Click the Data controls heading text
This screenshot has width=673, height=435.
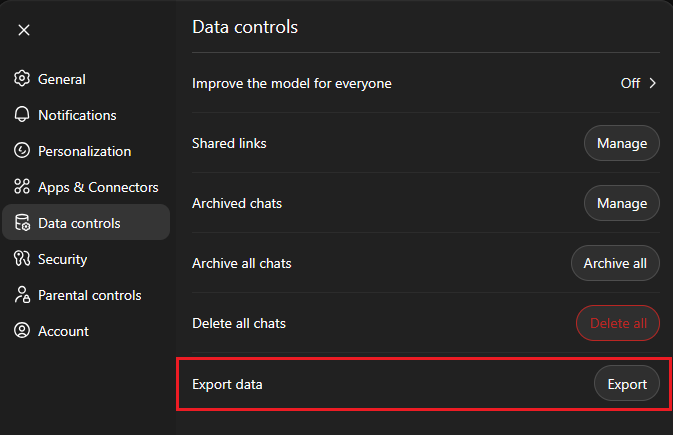point(245,27)
